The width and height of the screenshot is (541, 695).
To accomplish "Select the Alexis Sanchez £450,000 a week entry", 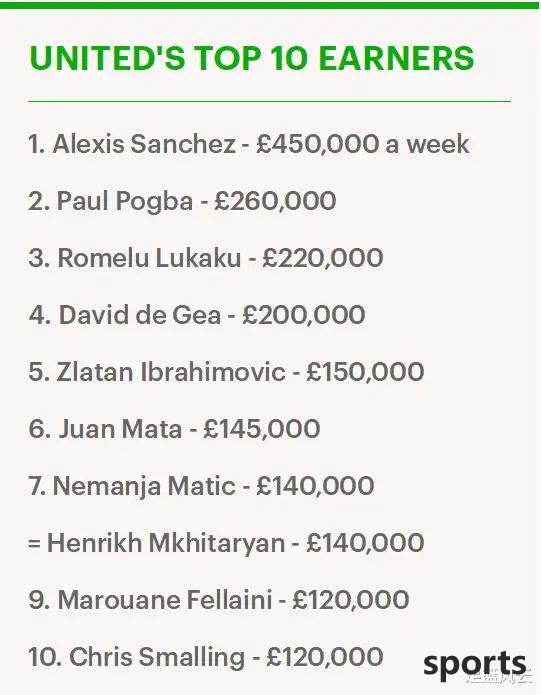I will 249,144.
